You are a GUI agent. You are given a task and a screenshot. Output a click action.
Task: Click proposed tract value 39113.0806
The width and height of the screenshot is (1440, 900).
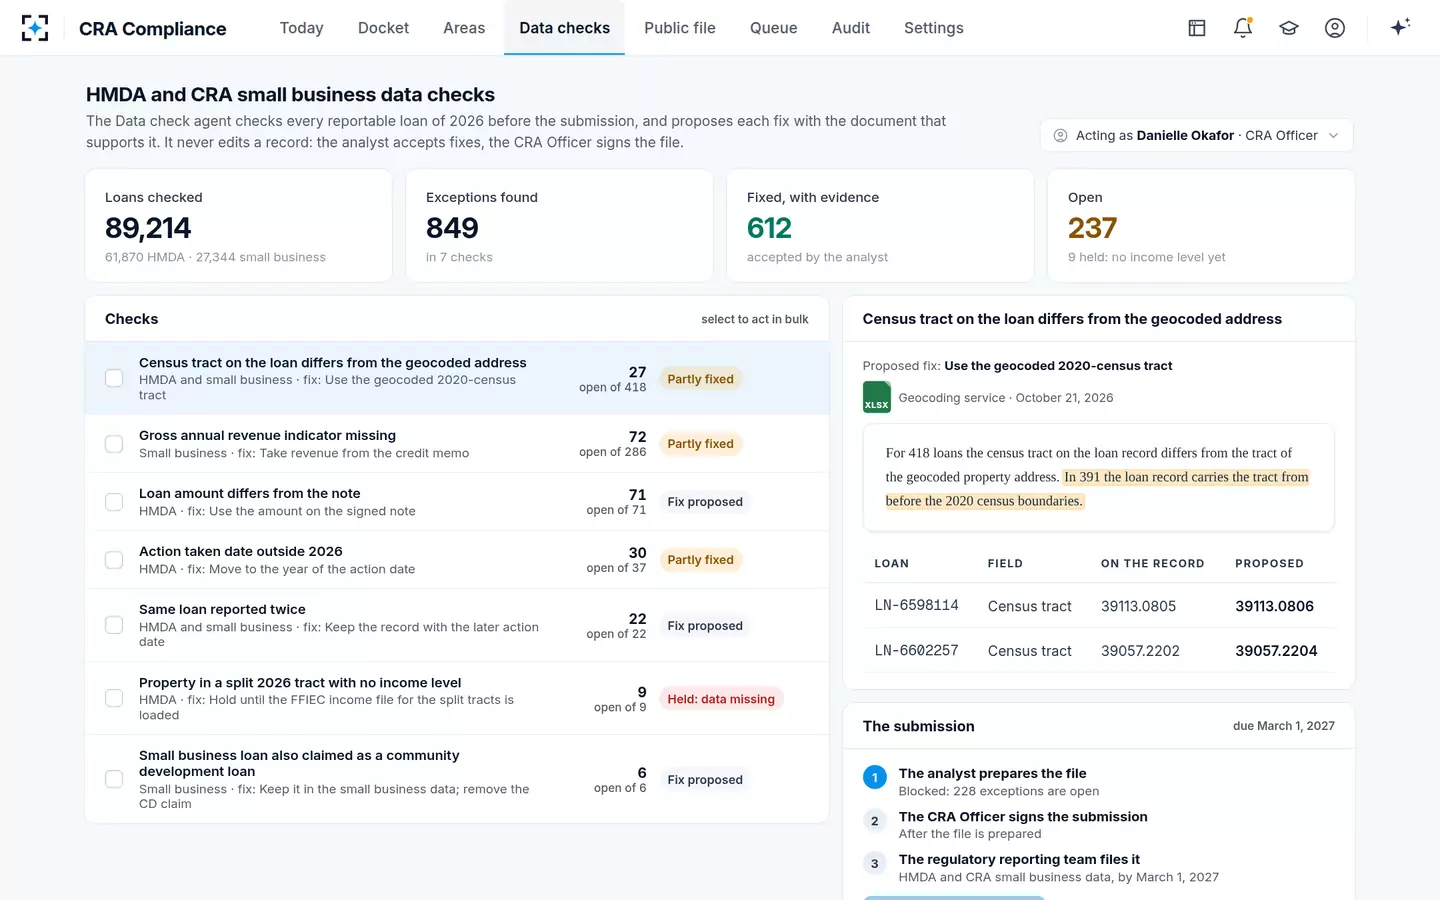1274,606
